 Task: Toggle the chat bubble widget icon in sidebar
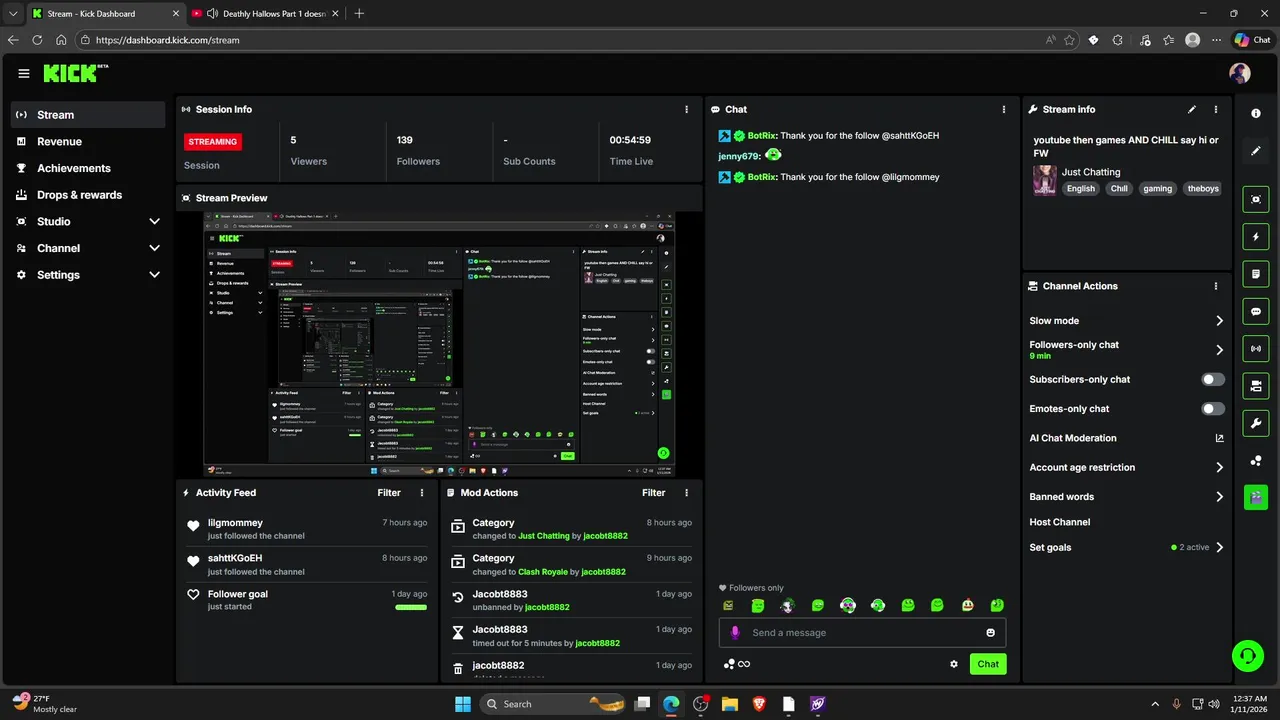pyautogui.click(x=1256, y=312)
